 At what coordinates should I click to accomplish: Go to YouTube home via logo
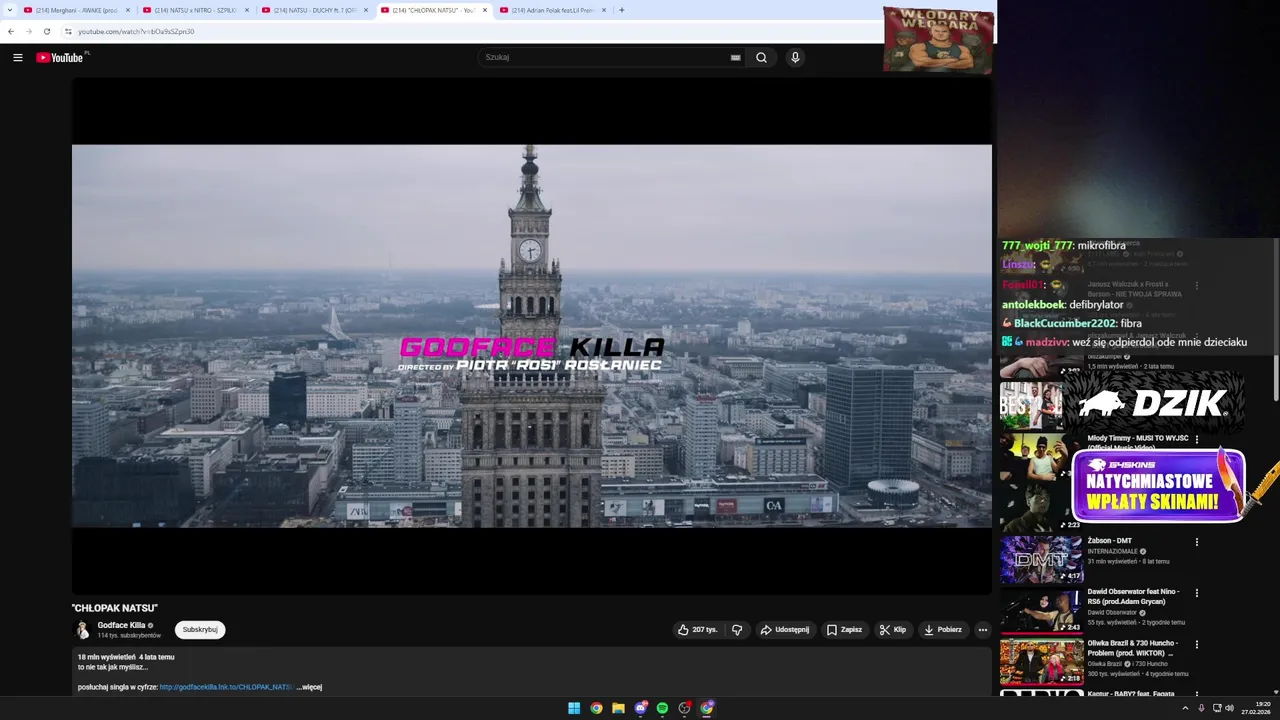point(61,58)
